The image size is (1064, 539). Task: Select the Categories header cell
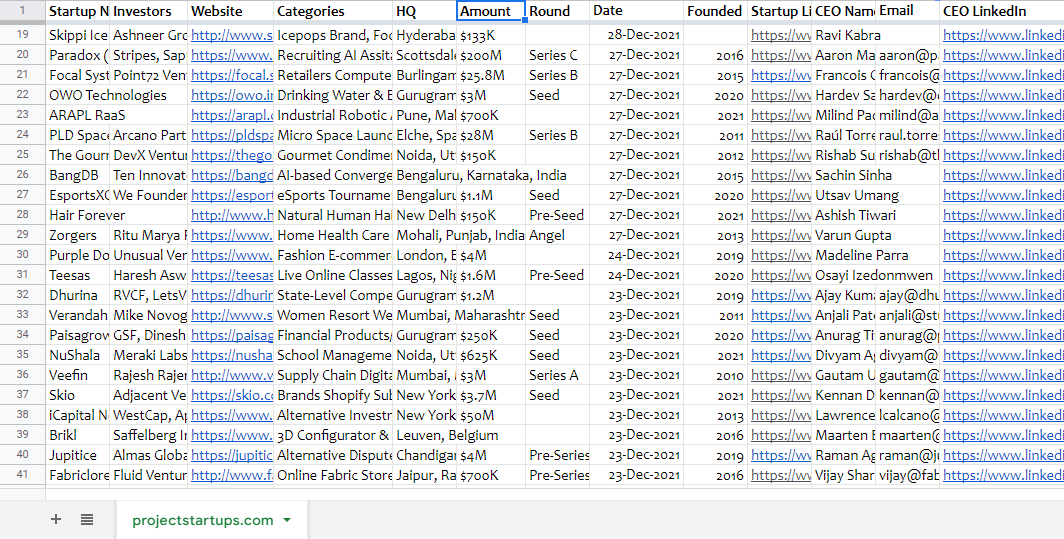333,11
